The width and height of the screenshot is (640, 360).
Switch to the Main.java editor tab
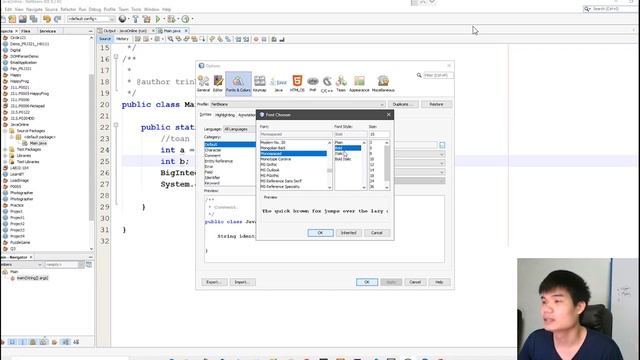tap(172, 31)
